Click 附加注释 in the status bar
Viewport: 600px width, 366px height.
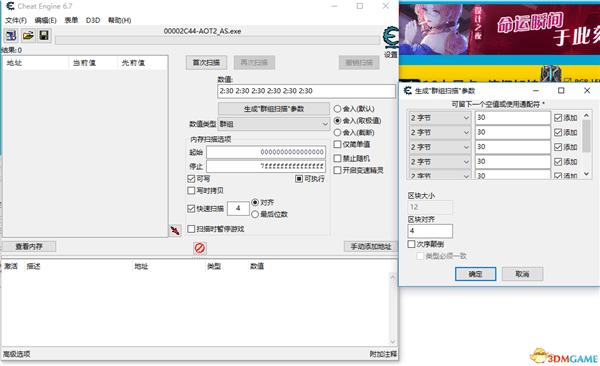[383, 354]
